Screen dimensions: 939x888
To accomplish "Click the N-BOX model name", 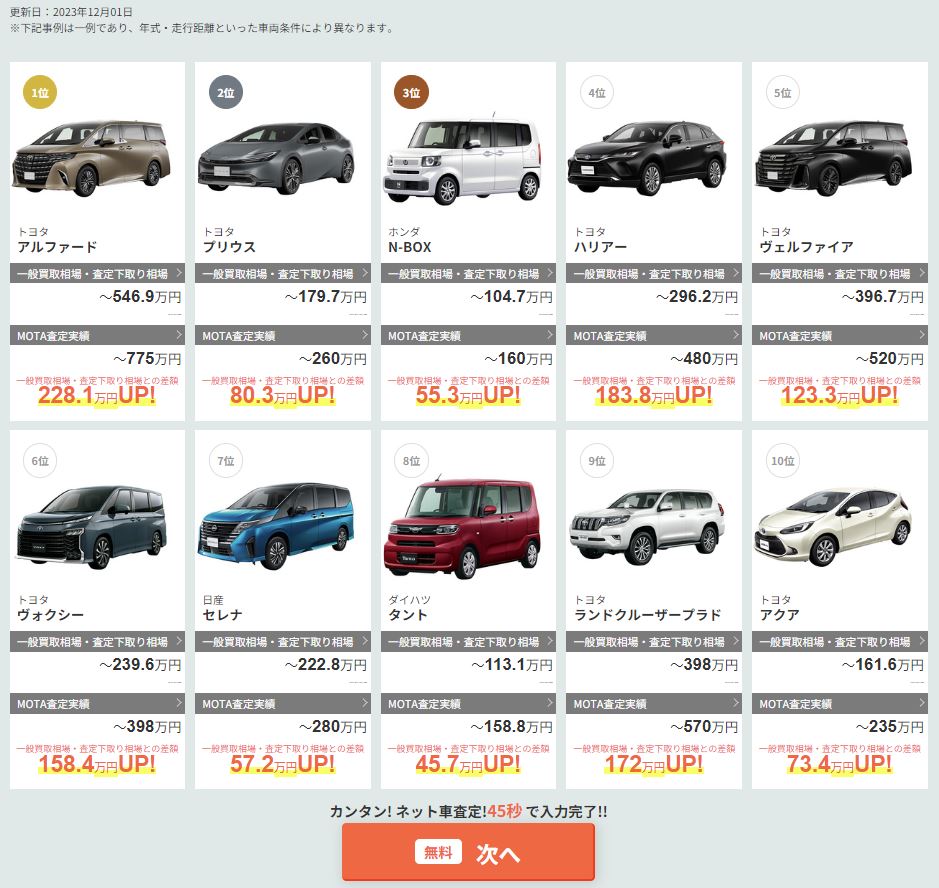I will point(410,247).
